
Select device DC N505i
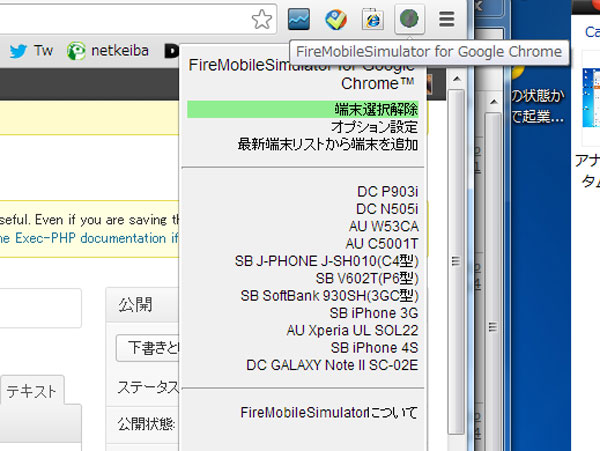click(387, 209)
